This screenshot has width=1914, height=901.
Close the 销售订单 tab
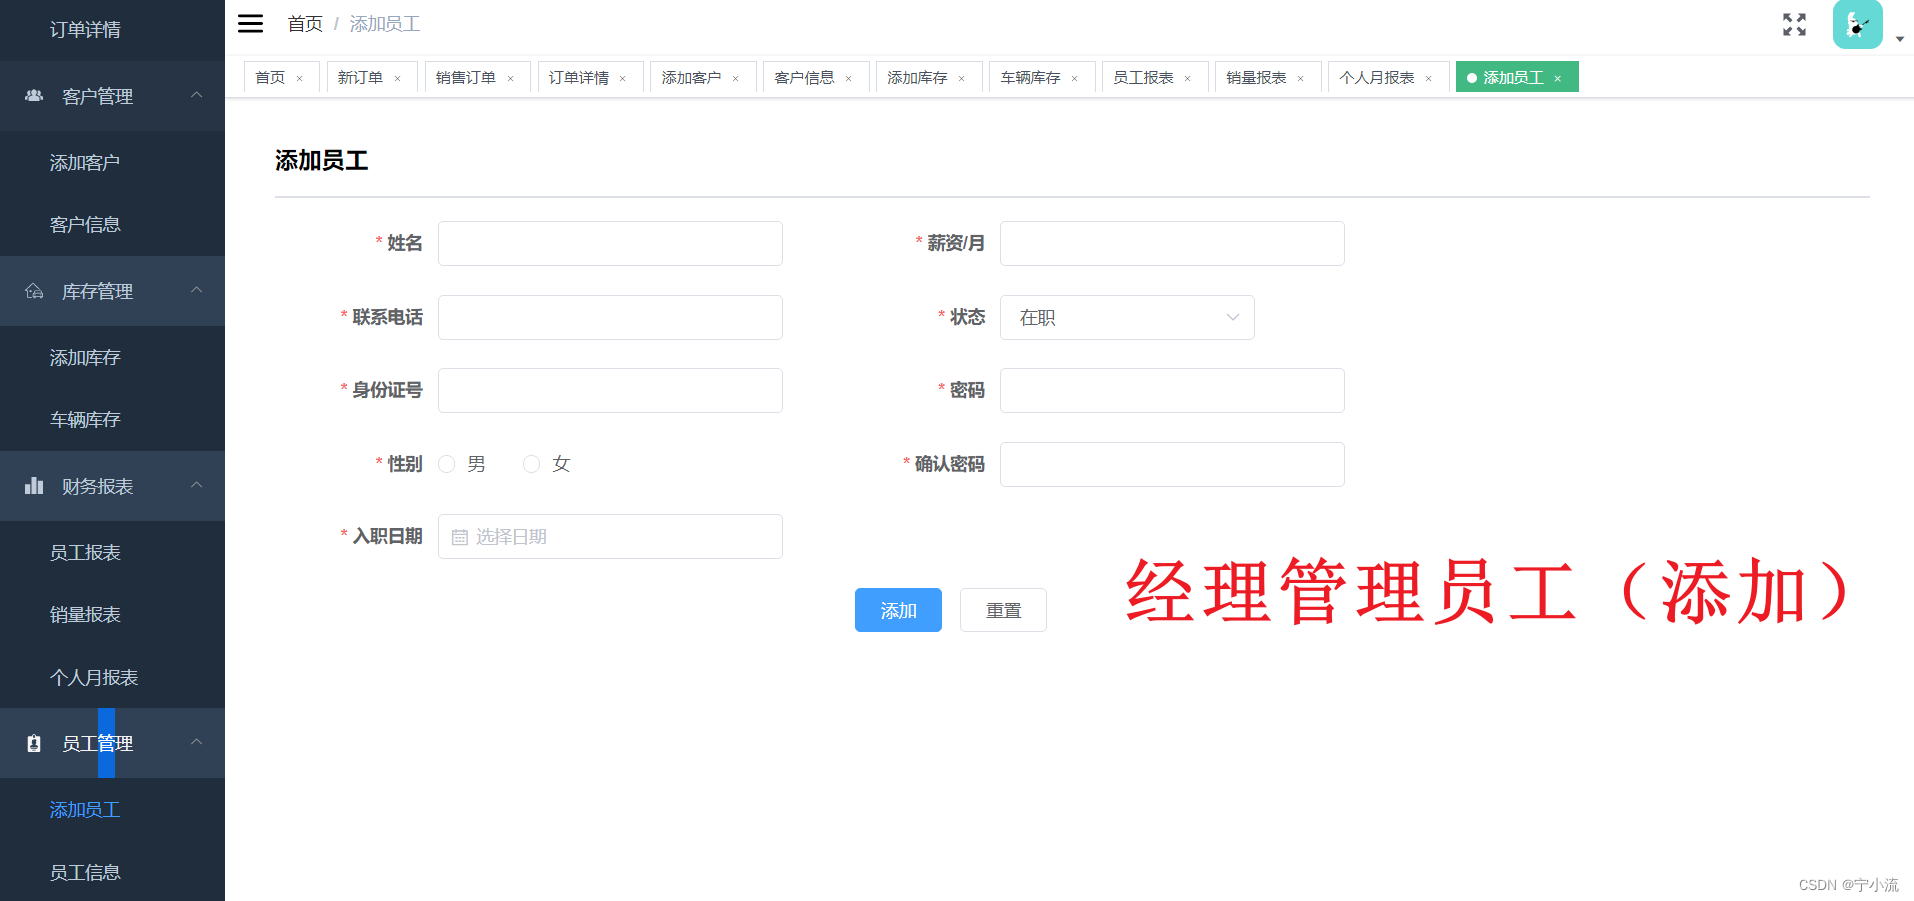coord(510,78)
